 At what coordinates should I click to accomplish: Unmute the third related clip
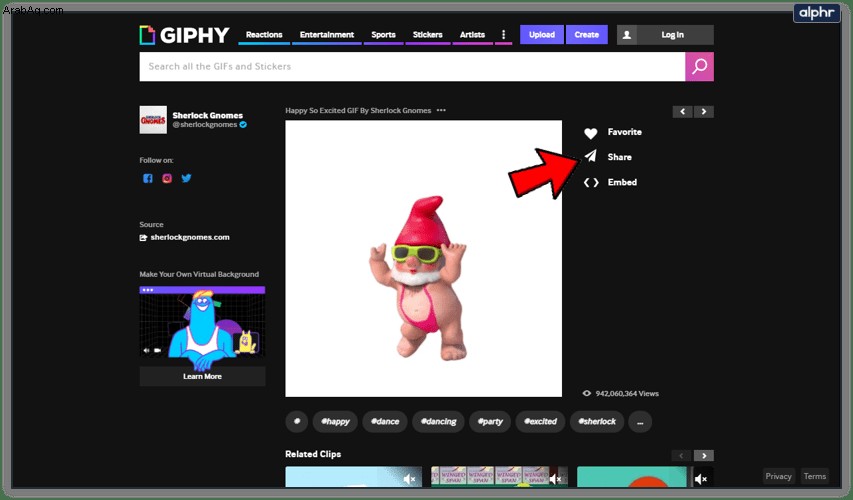click(701, 479)
